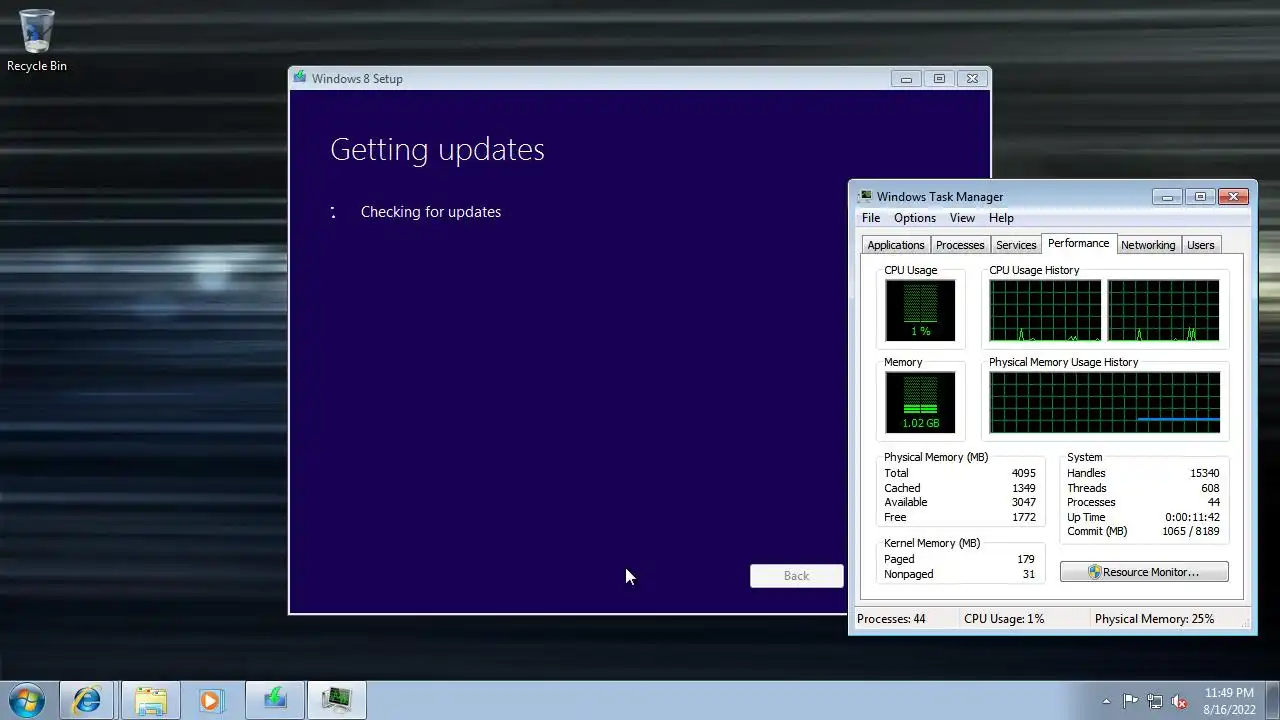Click the network tray icon
1280x720 pixels.
[1155, 701]
